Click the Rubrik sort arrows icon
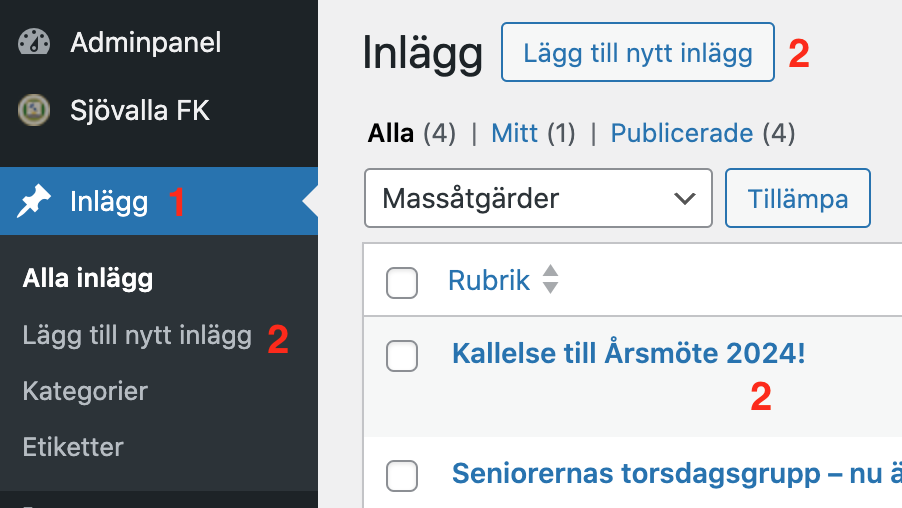 549,280
